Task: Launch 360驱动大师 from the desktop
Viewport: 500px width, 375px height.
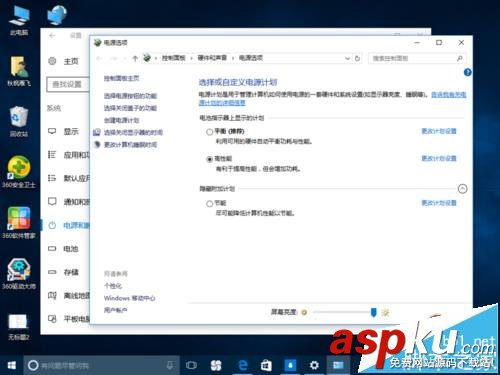Action: coord(19,274)
